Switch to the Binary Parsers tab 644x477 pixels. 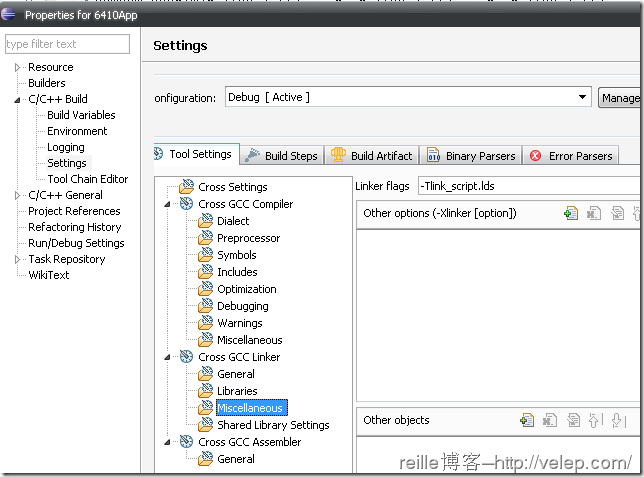pos(471,156)
